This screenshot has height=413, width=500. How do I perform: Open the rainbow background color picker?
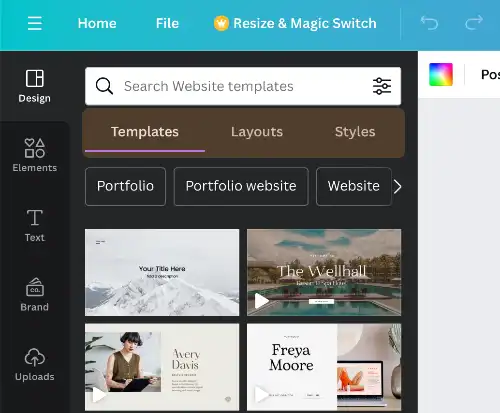(x=441, y=74)
